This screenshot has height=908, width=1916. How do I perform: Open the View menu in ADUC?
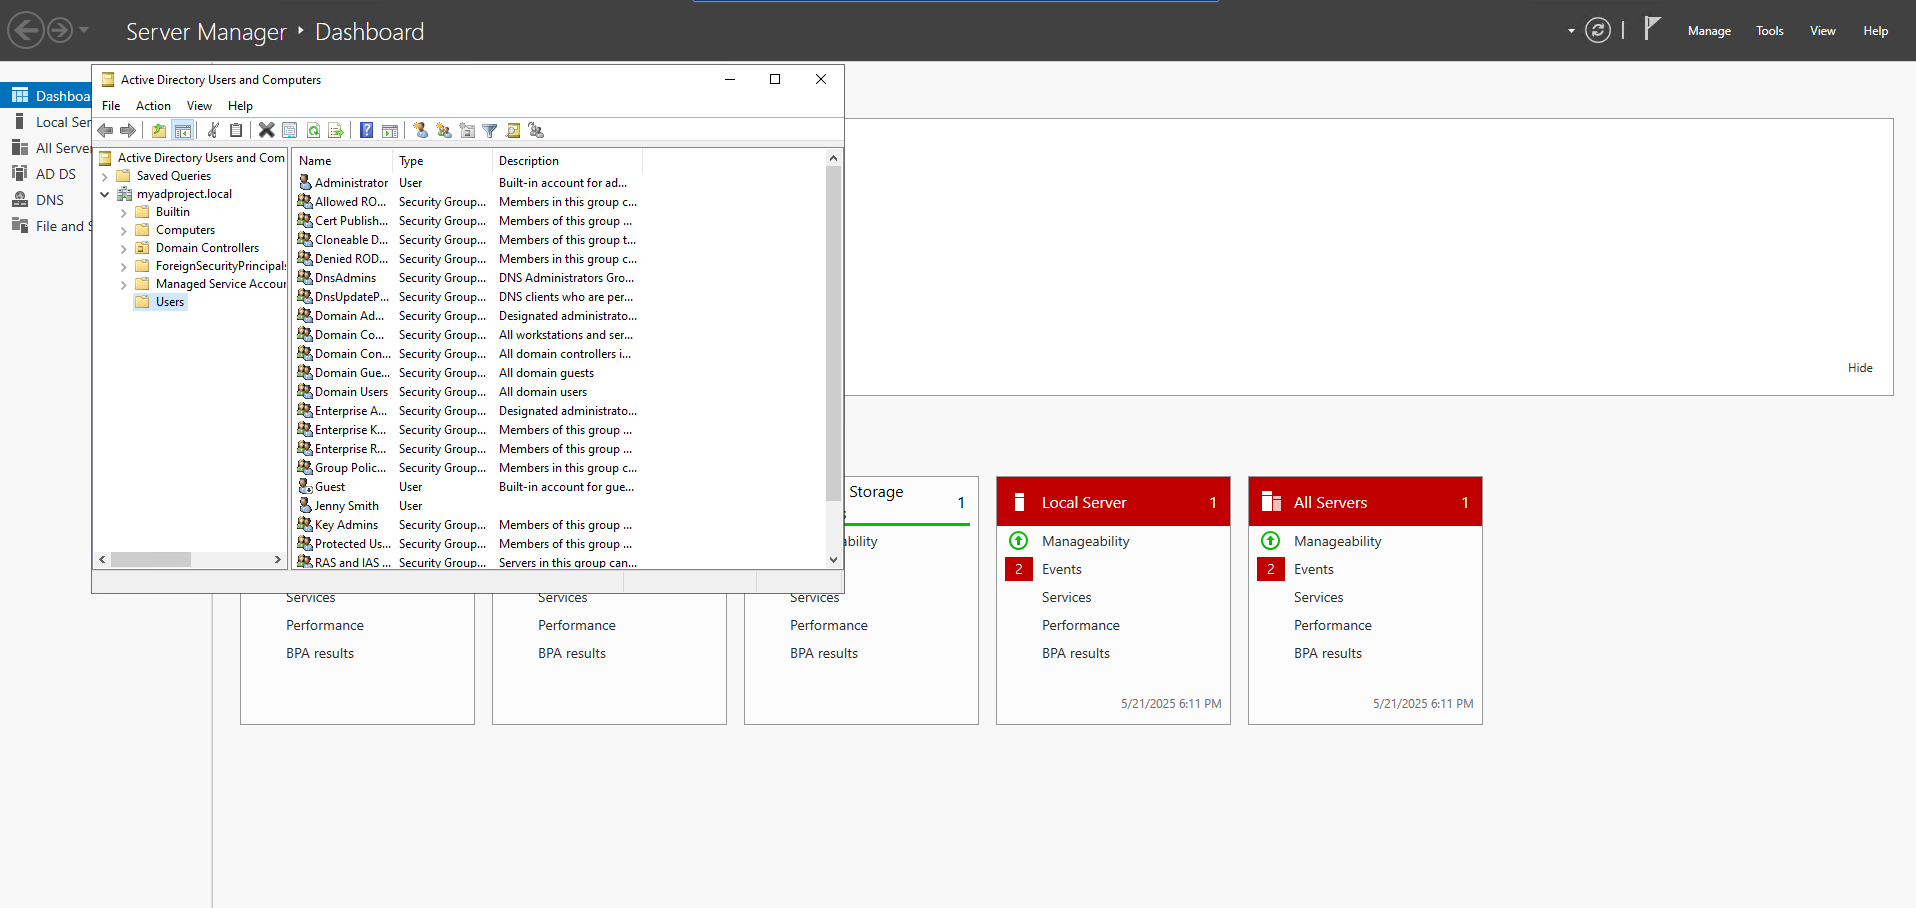click(x=199, y=106)
